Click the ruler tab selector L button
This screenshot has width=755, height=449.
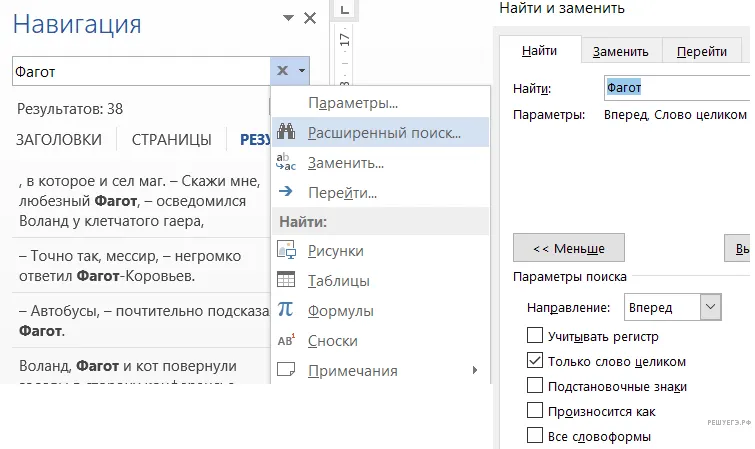pyautogui.click(x=345, y=9)
